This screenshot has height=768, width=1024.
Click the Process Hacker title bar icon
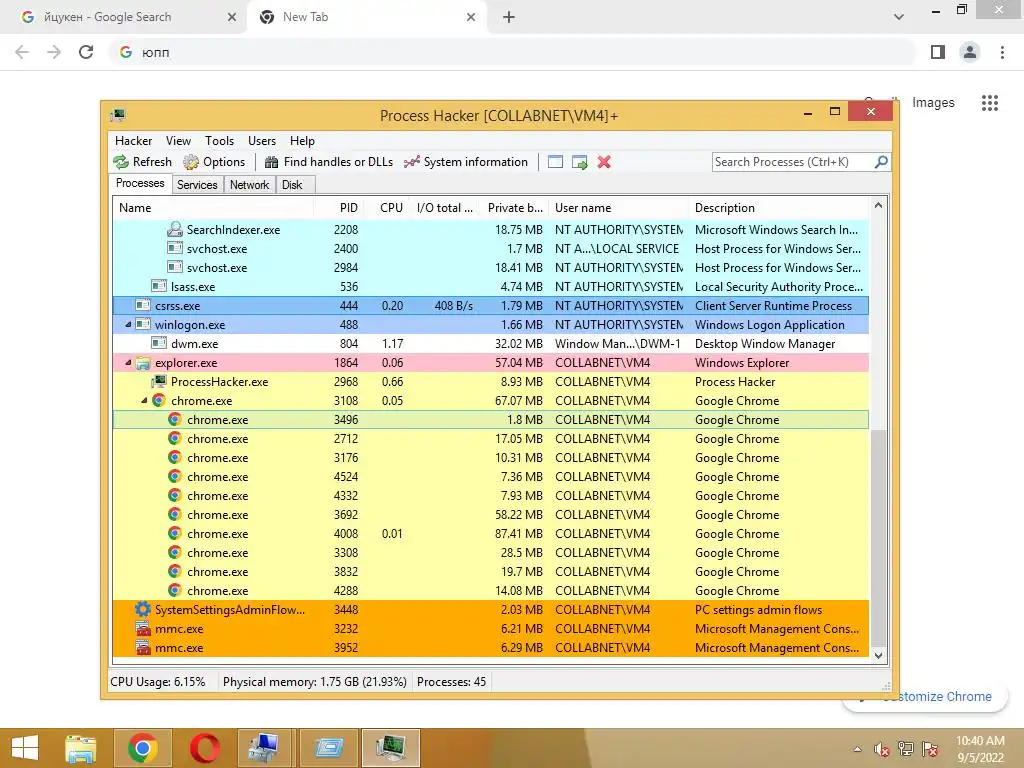click(118, 116)
